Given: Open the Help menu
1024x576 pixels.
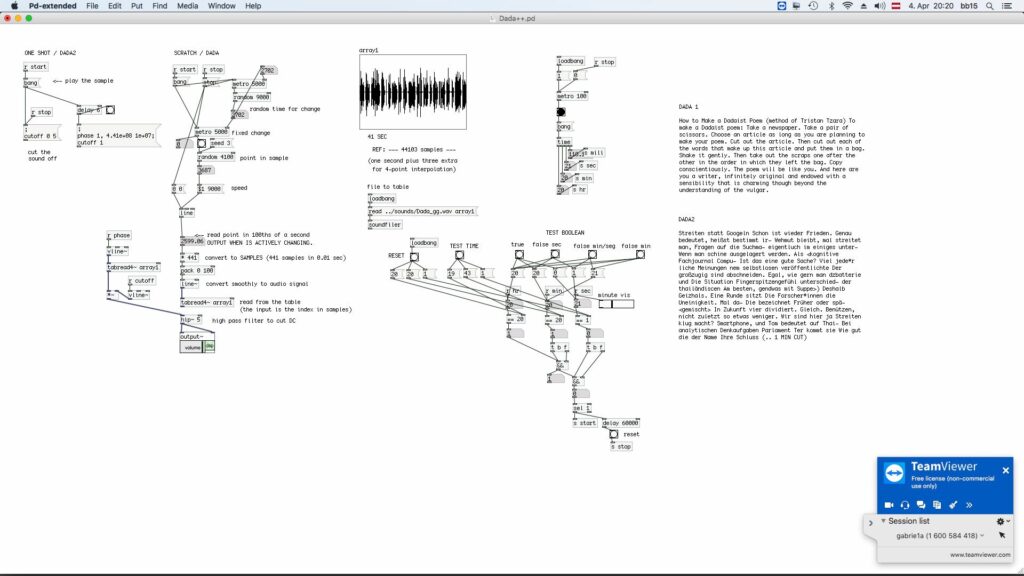Looking at the screenshot, I should click(x=253, y=6).
